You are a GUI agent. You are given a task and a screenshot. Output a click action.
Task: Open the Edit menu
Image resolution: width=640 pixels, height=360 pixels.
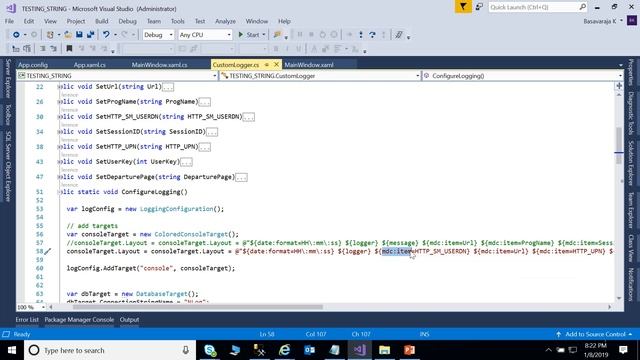pos(29,21)
